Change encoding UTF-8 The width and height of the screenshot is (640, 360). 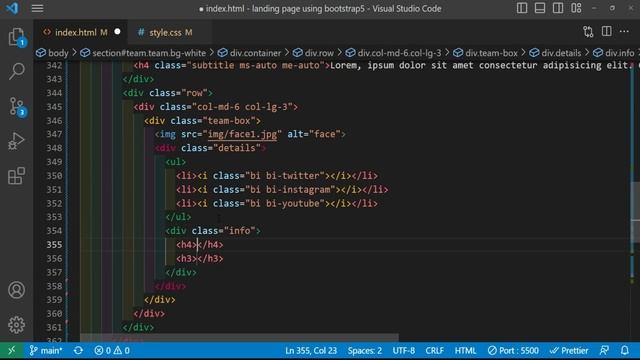click(x=404, y=351)
